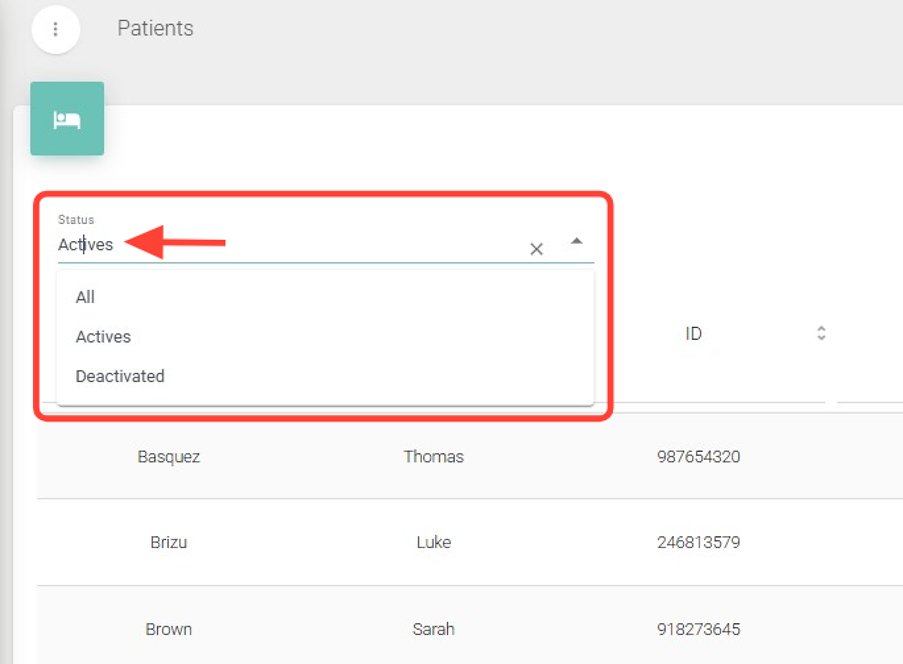Click the first name Thomas

point(434,457)
